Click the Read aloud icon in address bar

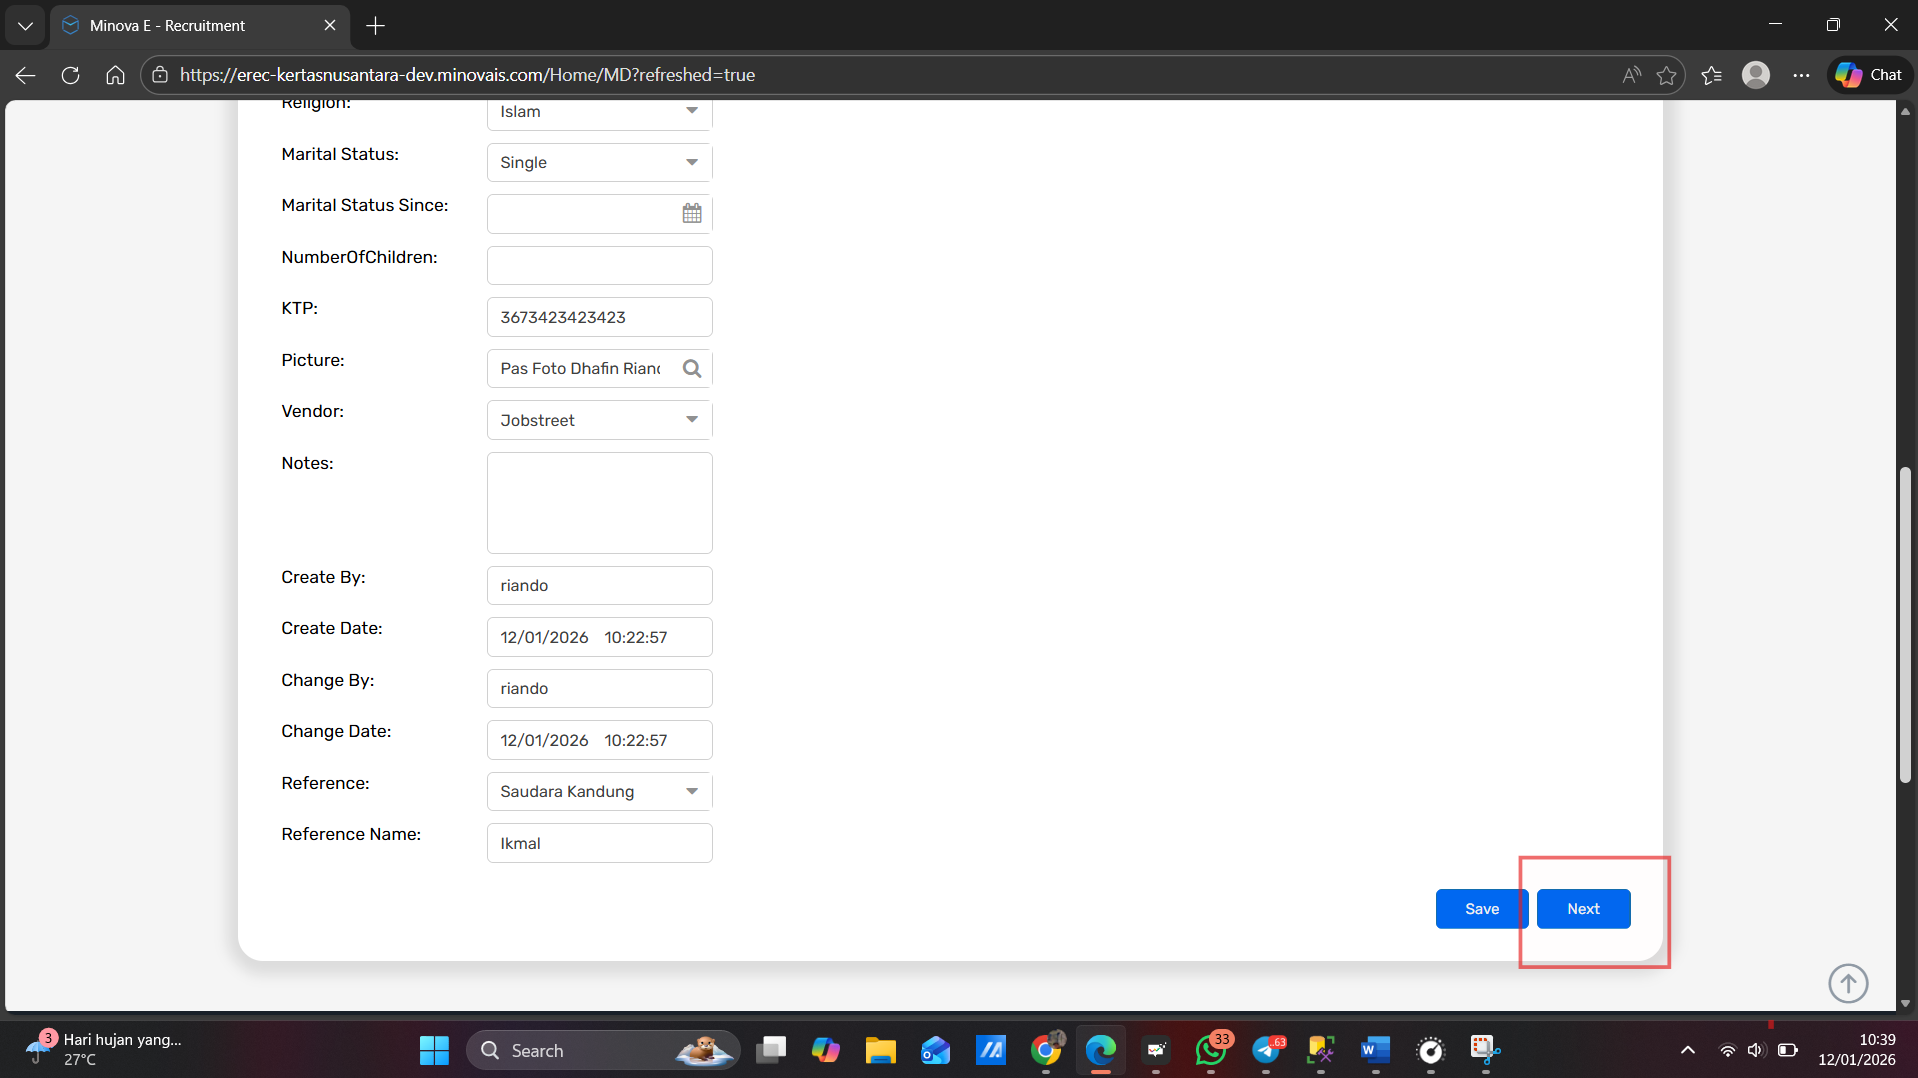(1631, 75)
